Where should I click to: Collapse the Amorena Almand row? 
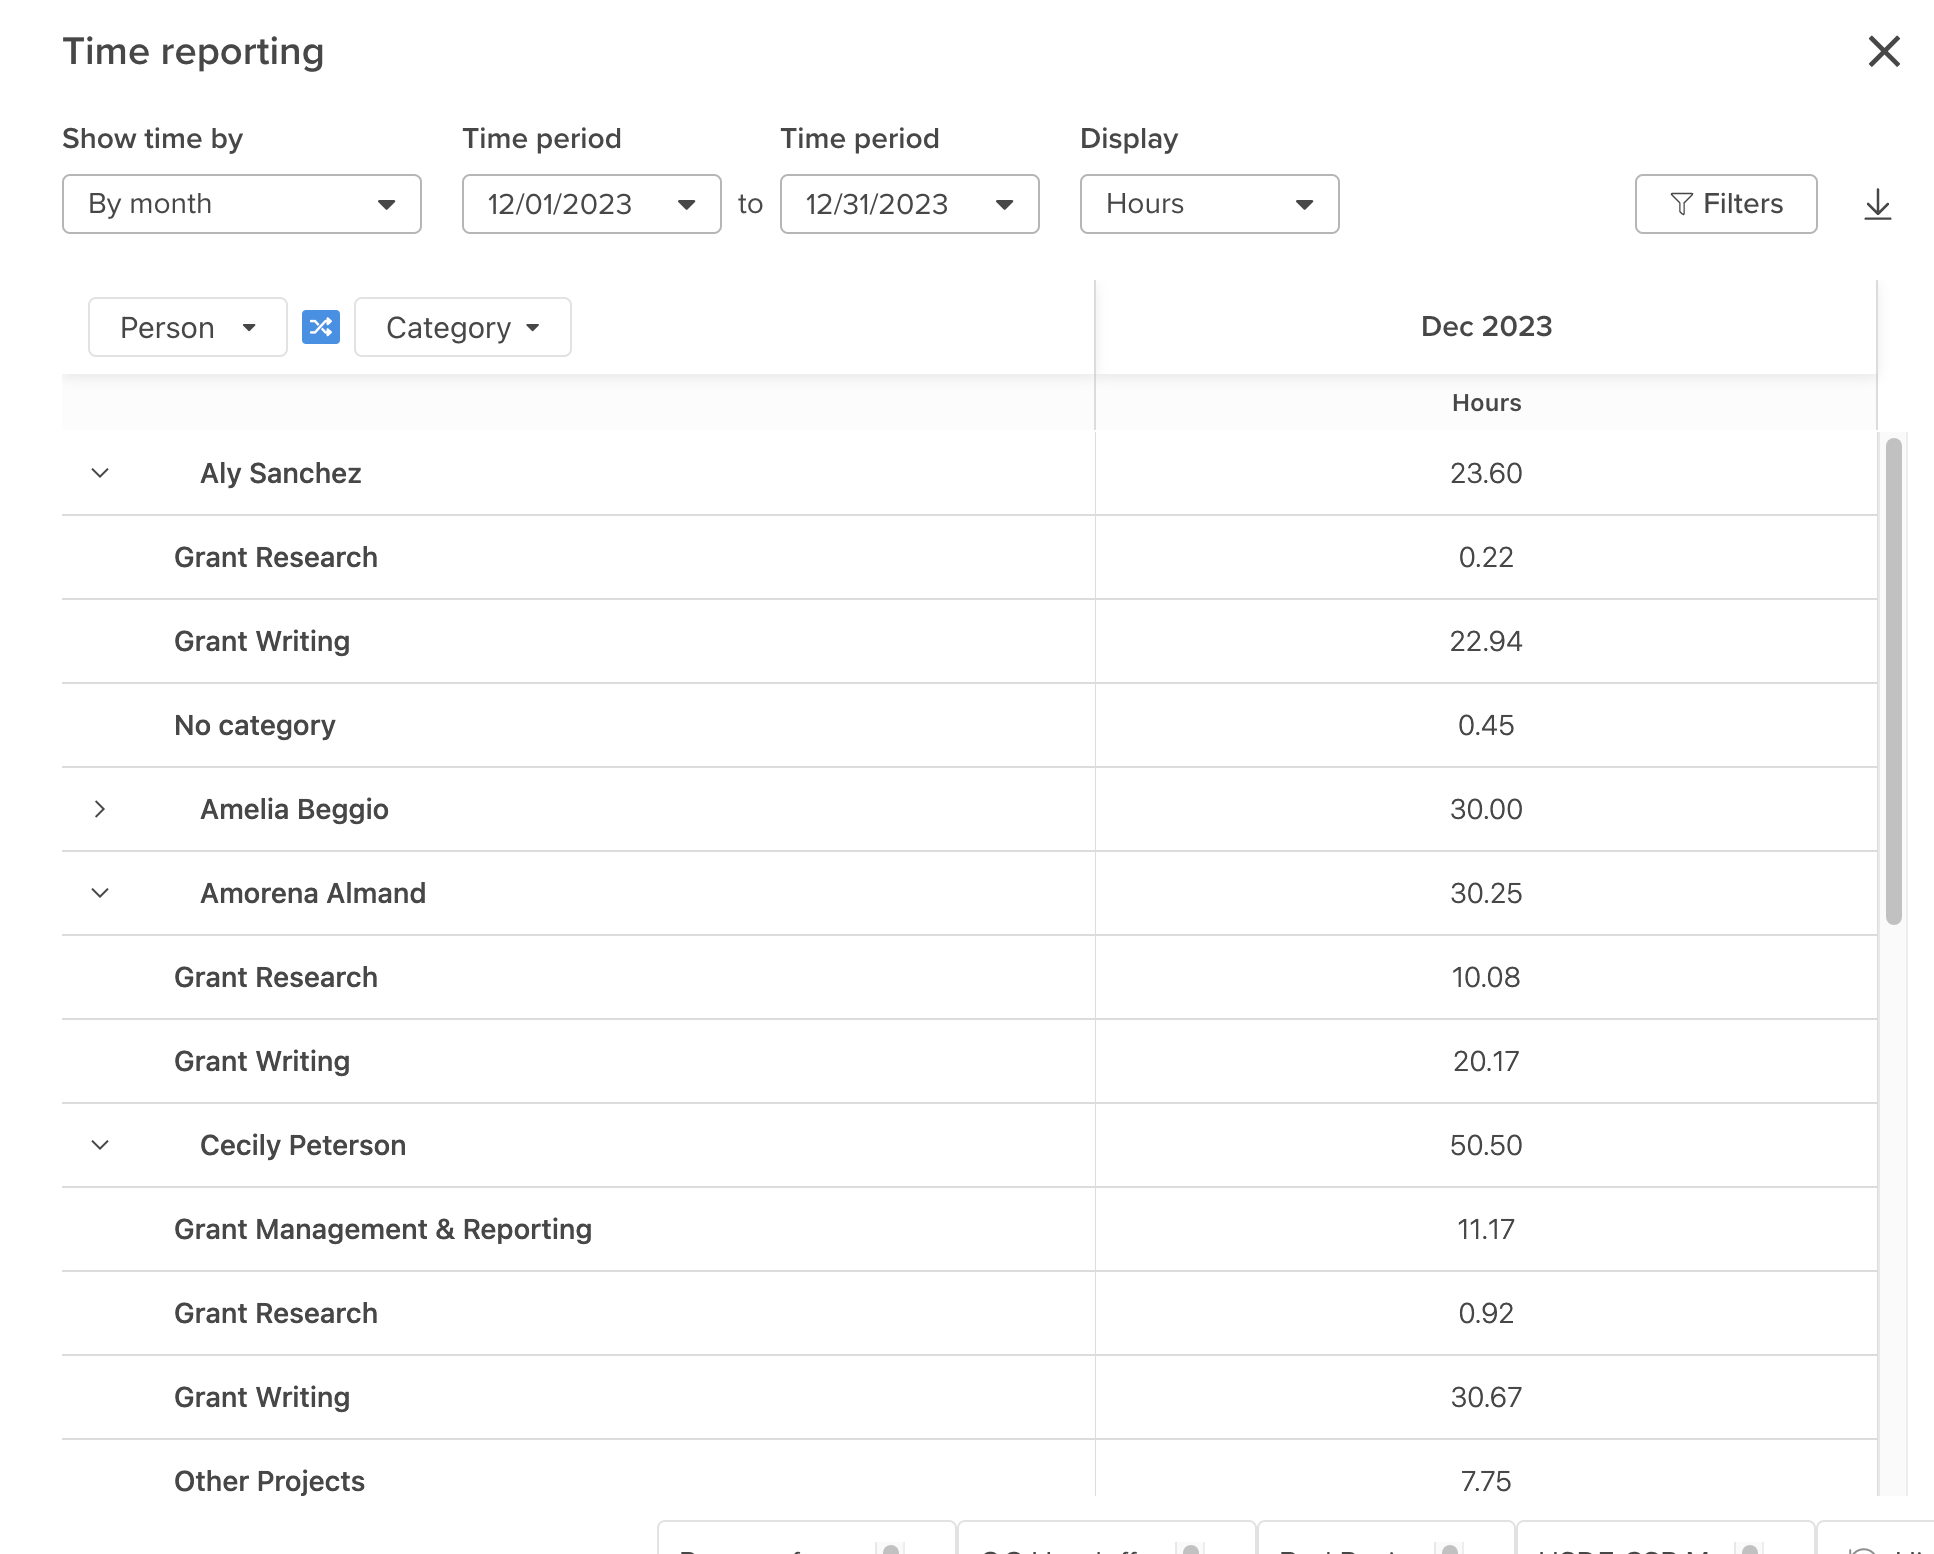coord(100,893)
